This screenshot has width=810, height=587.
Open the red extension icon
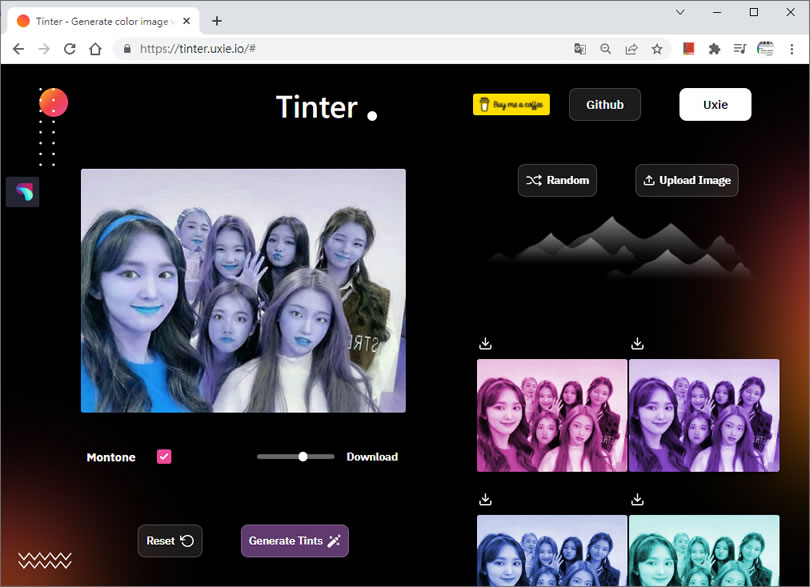(688, 49)
